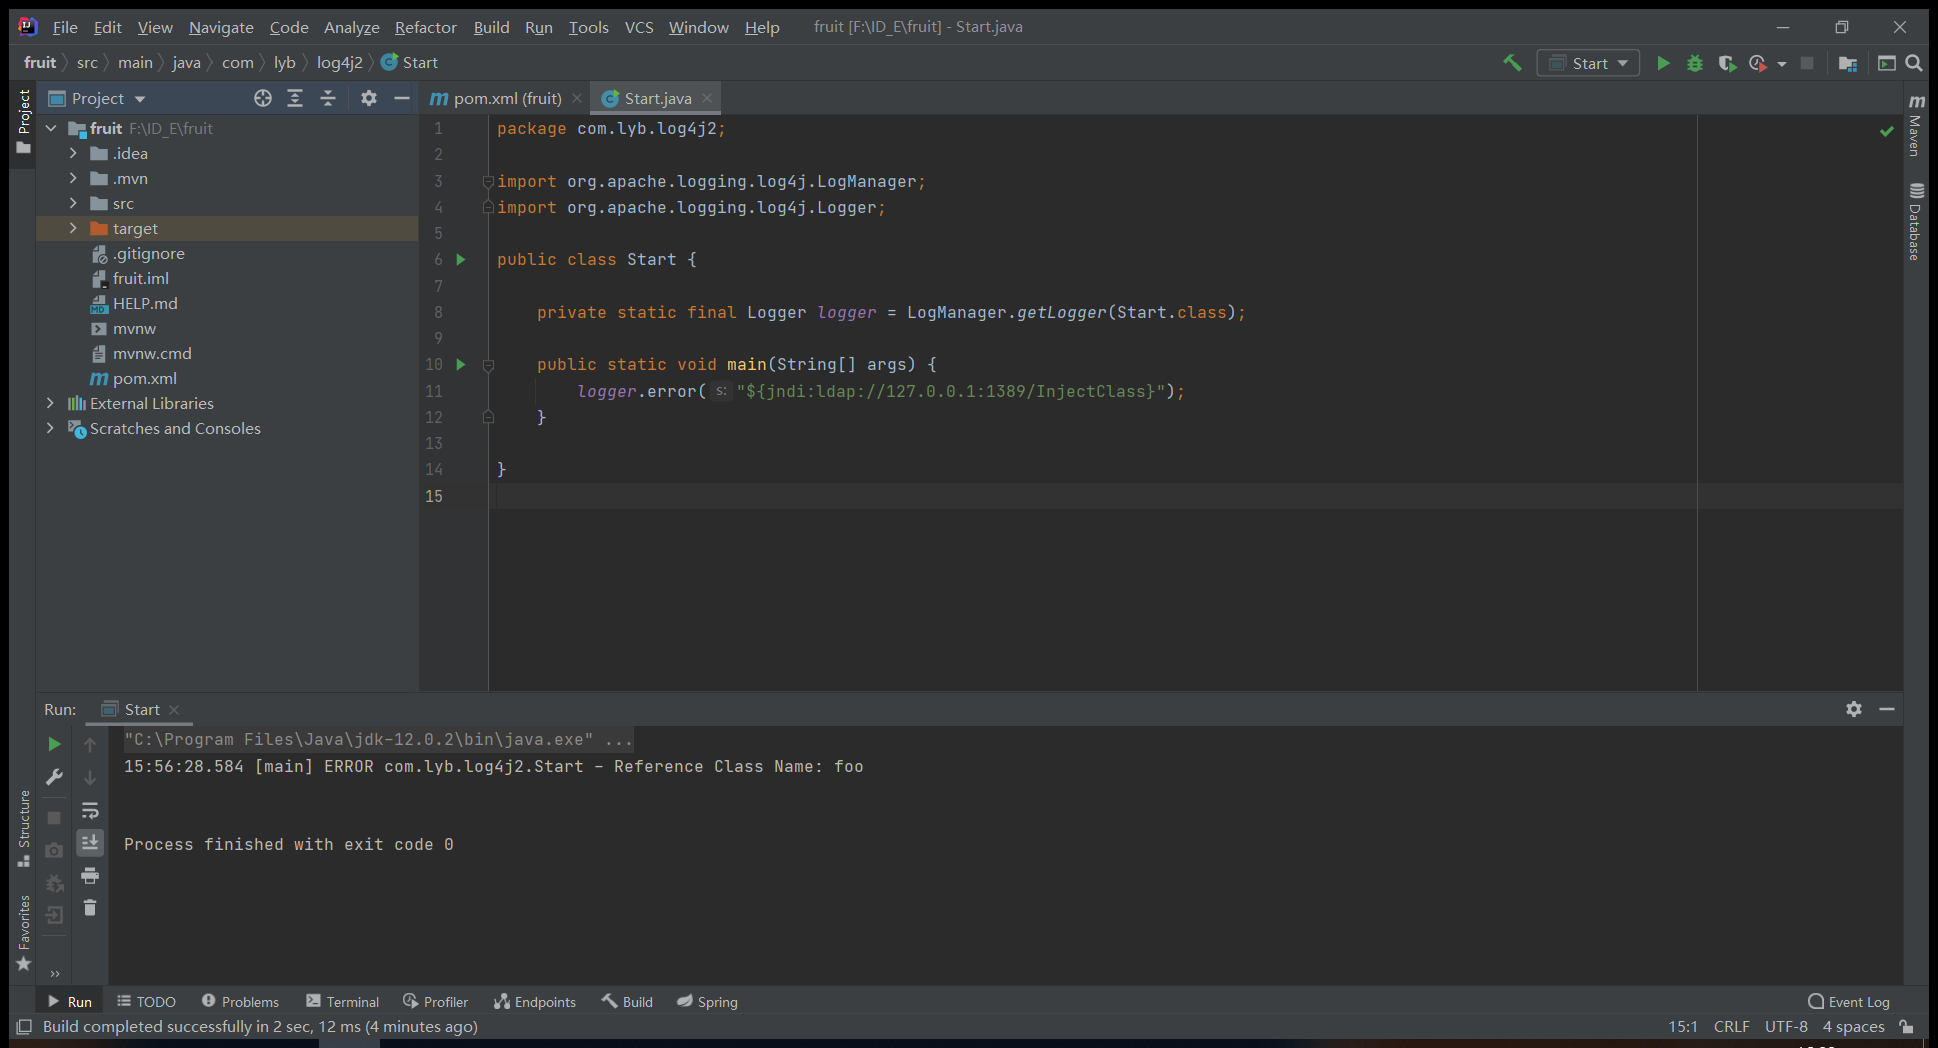Viewport: 1938px width, 1048px height.
Task: Click run gutter icon next to main method
Action: pyautogui.click(x=461, y=365)
